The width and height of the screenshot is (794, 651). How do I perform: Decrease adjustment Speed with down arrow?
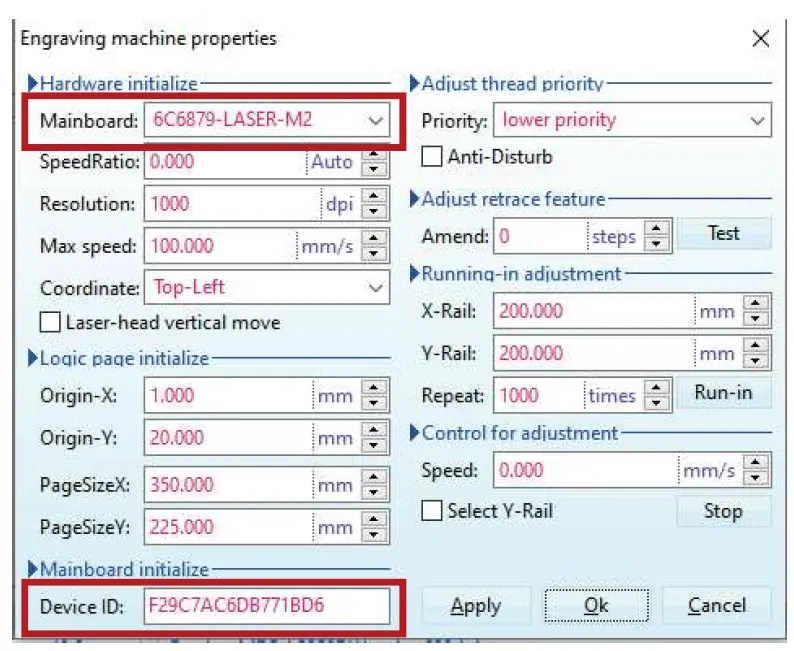coord(756,477)
